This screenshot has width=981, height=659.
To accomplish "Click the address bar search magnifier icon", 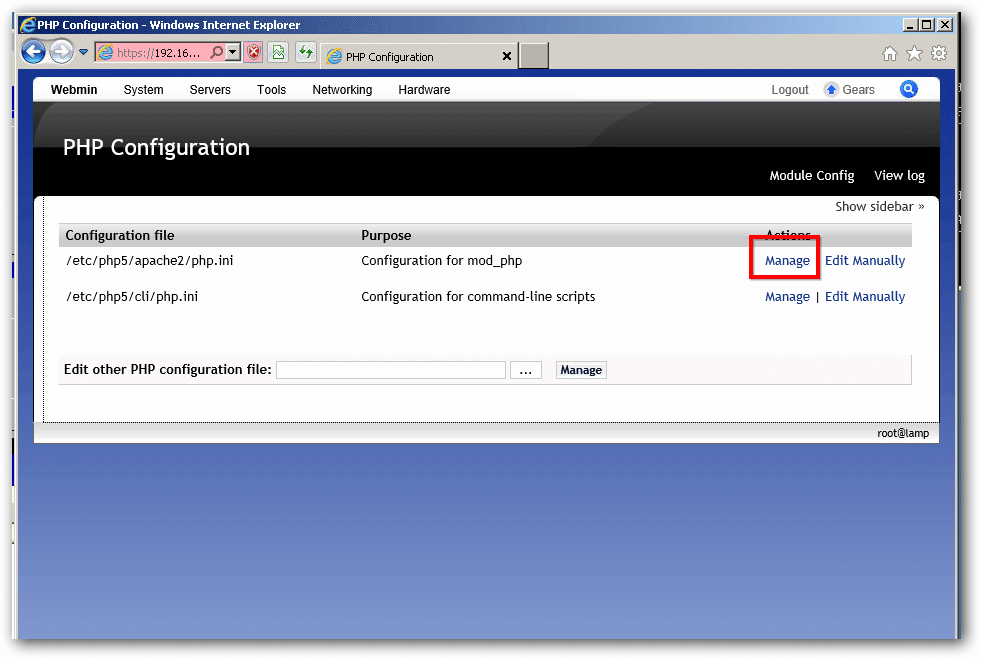I will pyautogui.click(x=216, y=53).
